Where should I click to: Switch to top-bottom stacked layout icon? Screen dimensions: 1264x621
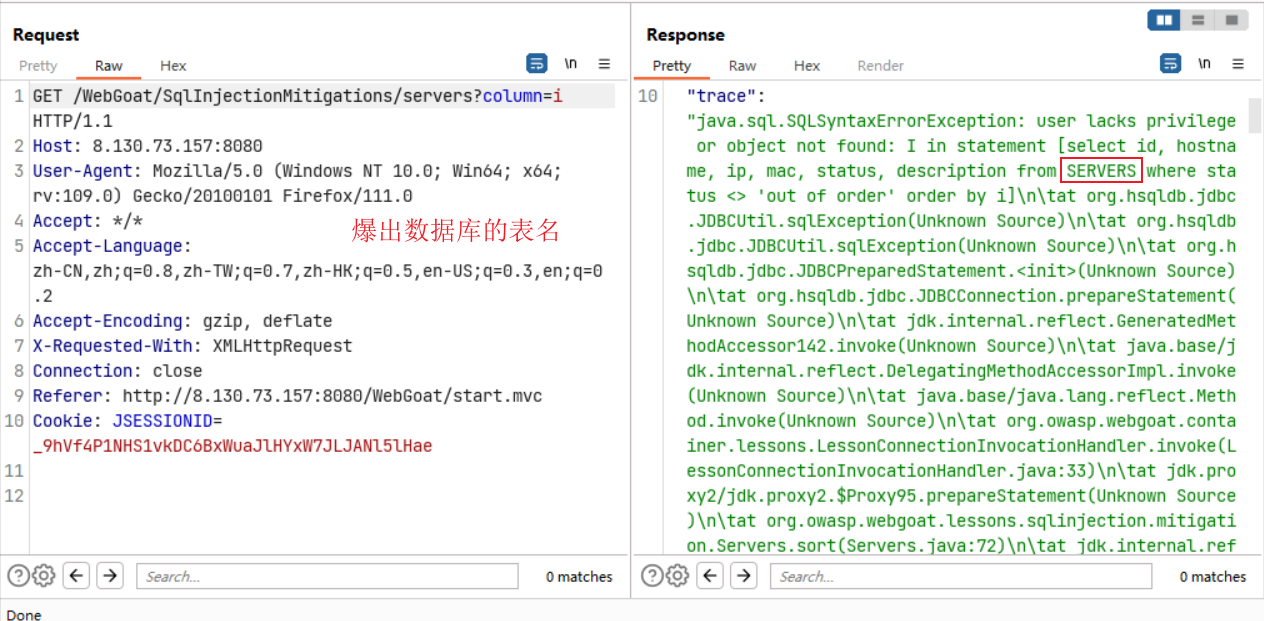(x=1197, y=20)
